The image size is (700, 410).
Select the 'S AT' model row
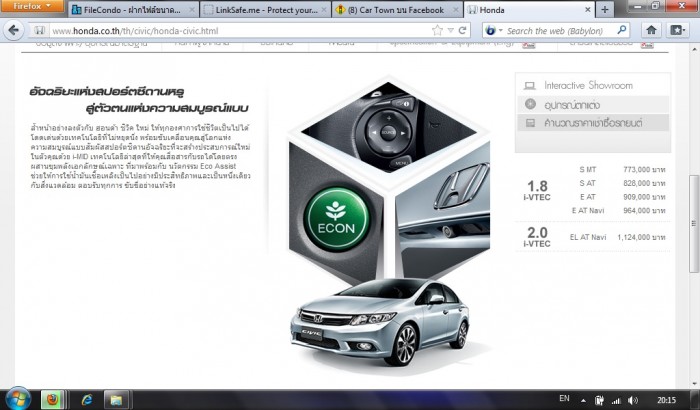(x=622, y=183)
